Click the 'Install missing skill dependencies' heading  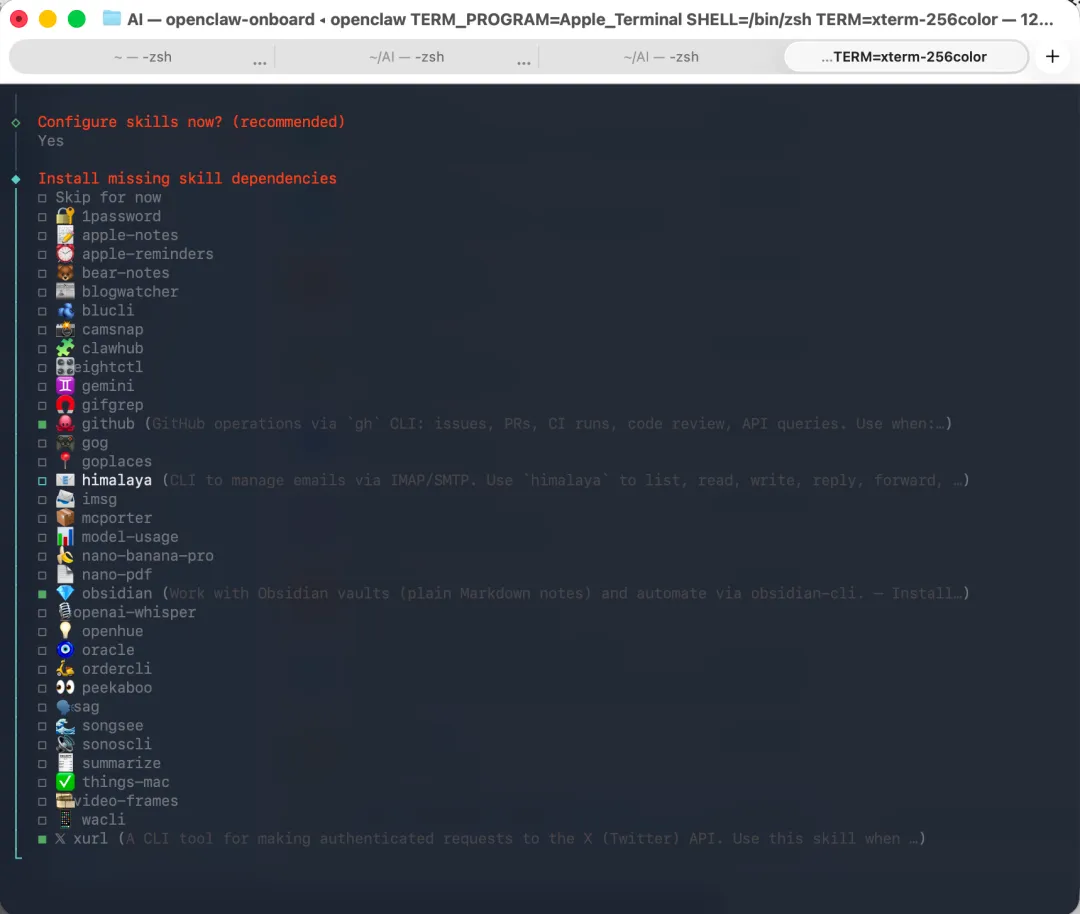[x=187, y=178]
